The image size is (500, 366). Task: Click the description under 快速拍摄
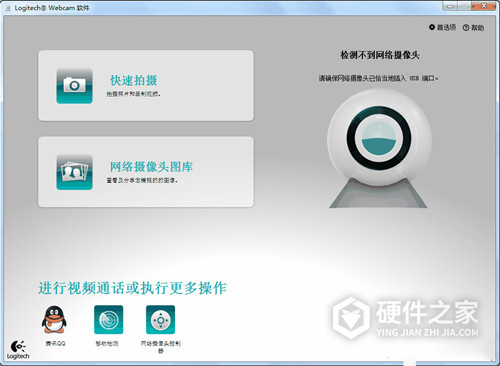(x=133, y=94)
